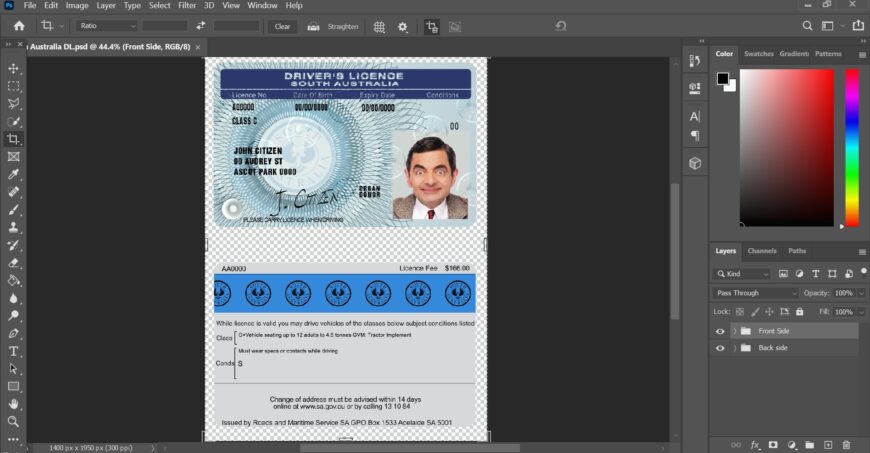Toggle the layer filter switch

pos(863,271)
